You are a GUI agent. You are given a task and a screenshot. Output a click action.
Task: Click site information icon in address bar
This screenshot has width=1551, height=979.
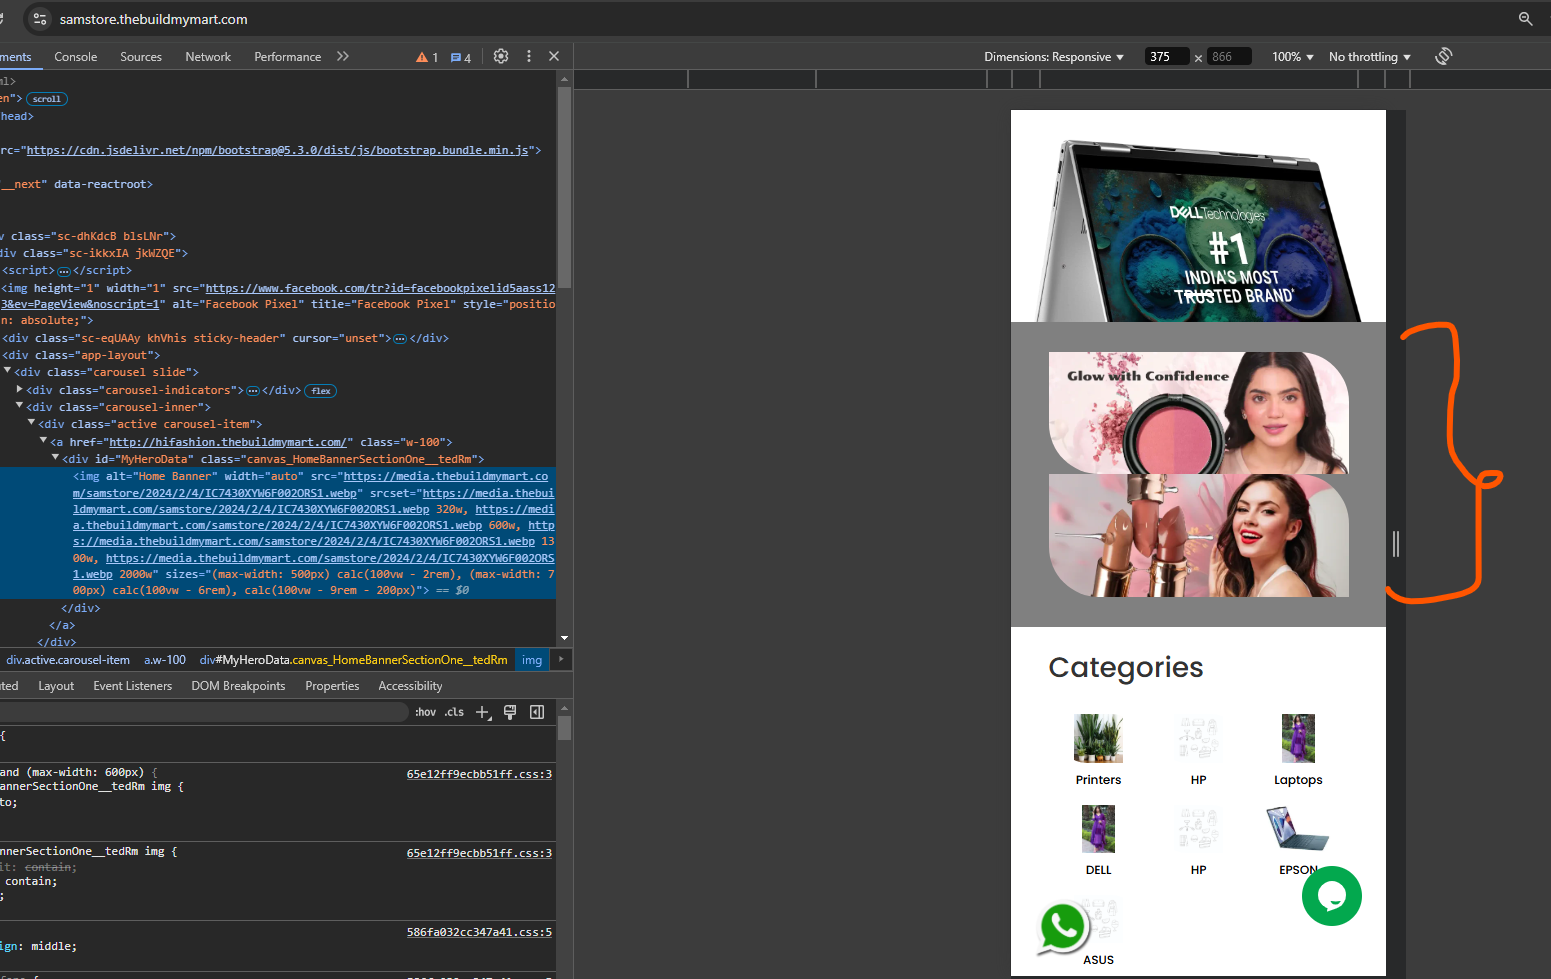coord(40,19)
